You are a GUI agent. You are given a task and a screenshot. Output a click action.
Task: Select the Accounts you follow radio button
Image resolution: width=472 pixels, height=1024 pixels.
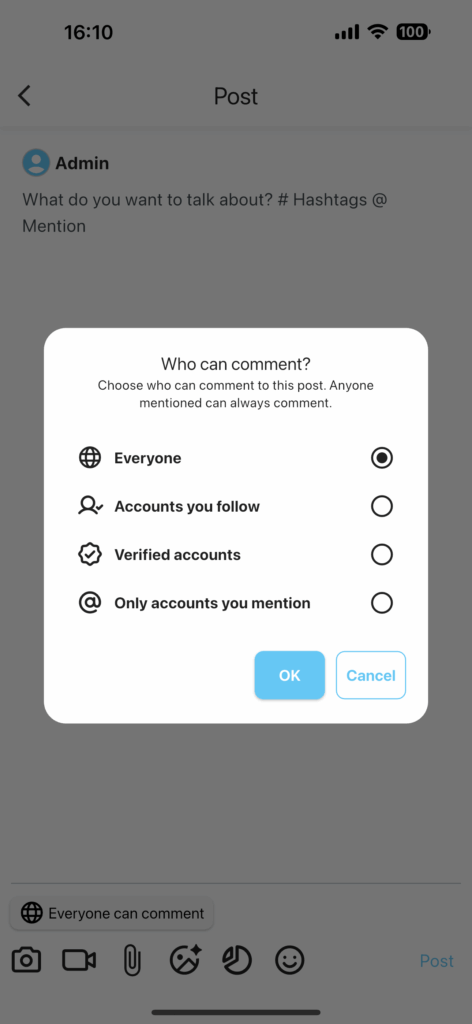[382, 506]
